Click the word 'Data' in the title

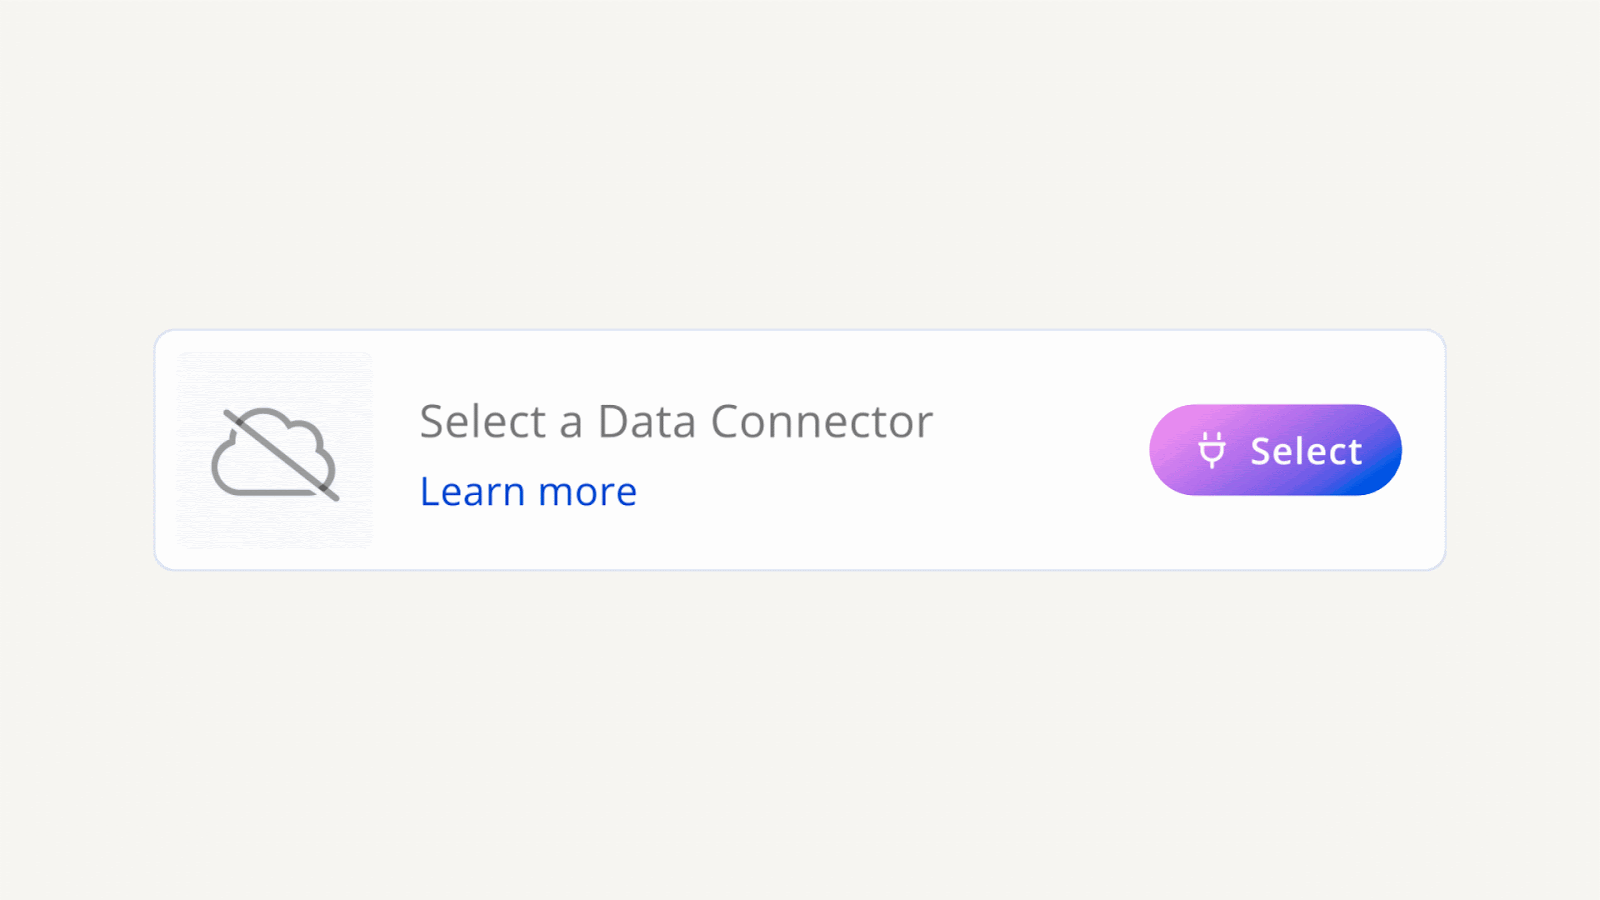(x=647, y=422)
